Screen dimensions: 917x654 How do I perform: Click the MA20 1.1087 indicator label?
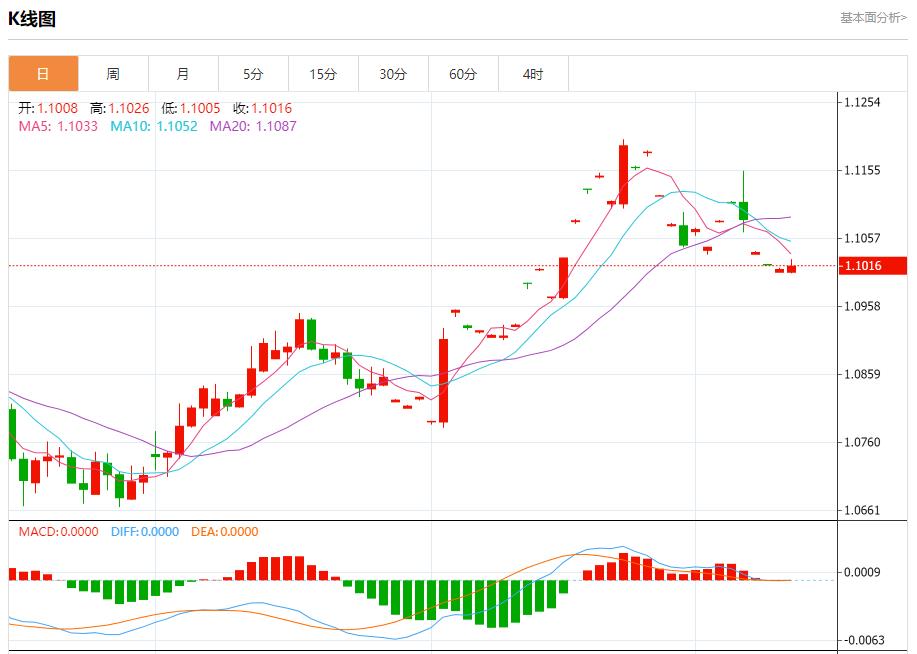point(252,126)
